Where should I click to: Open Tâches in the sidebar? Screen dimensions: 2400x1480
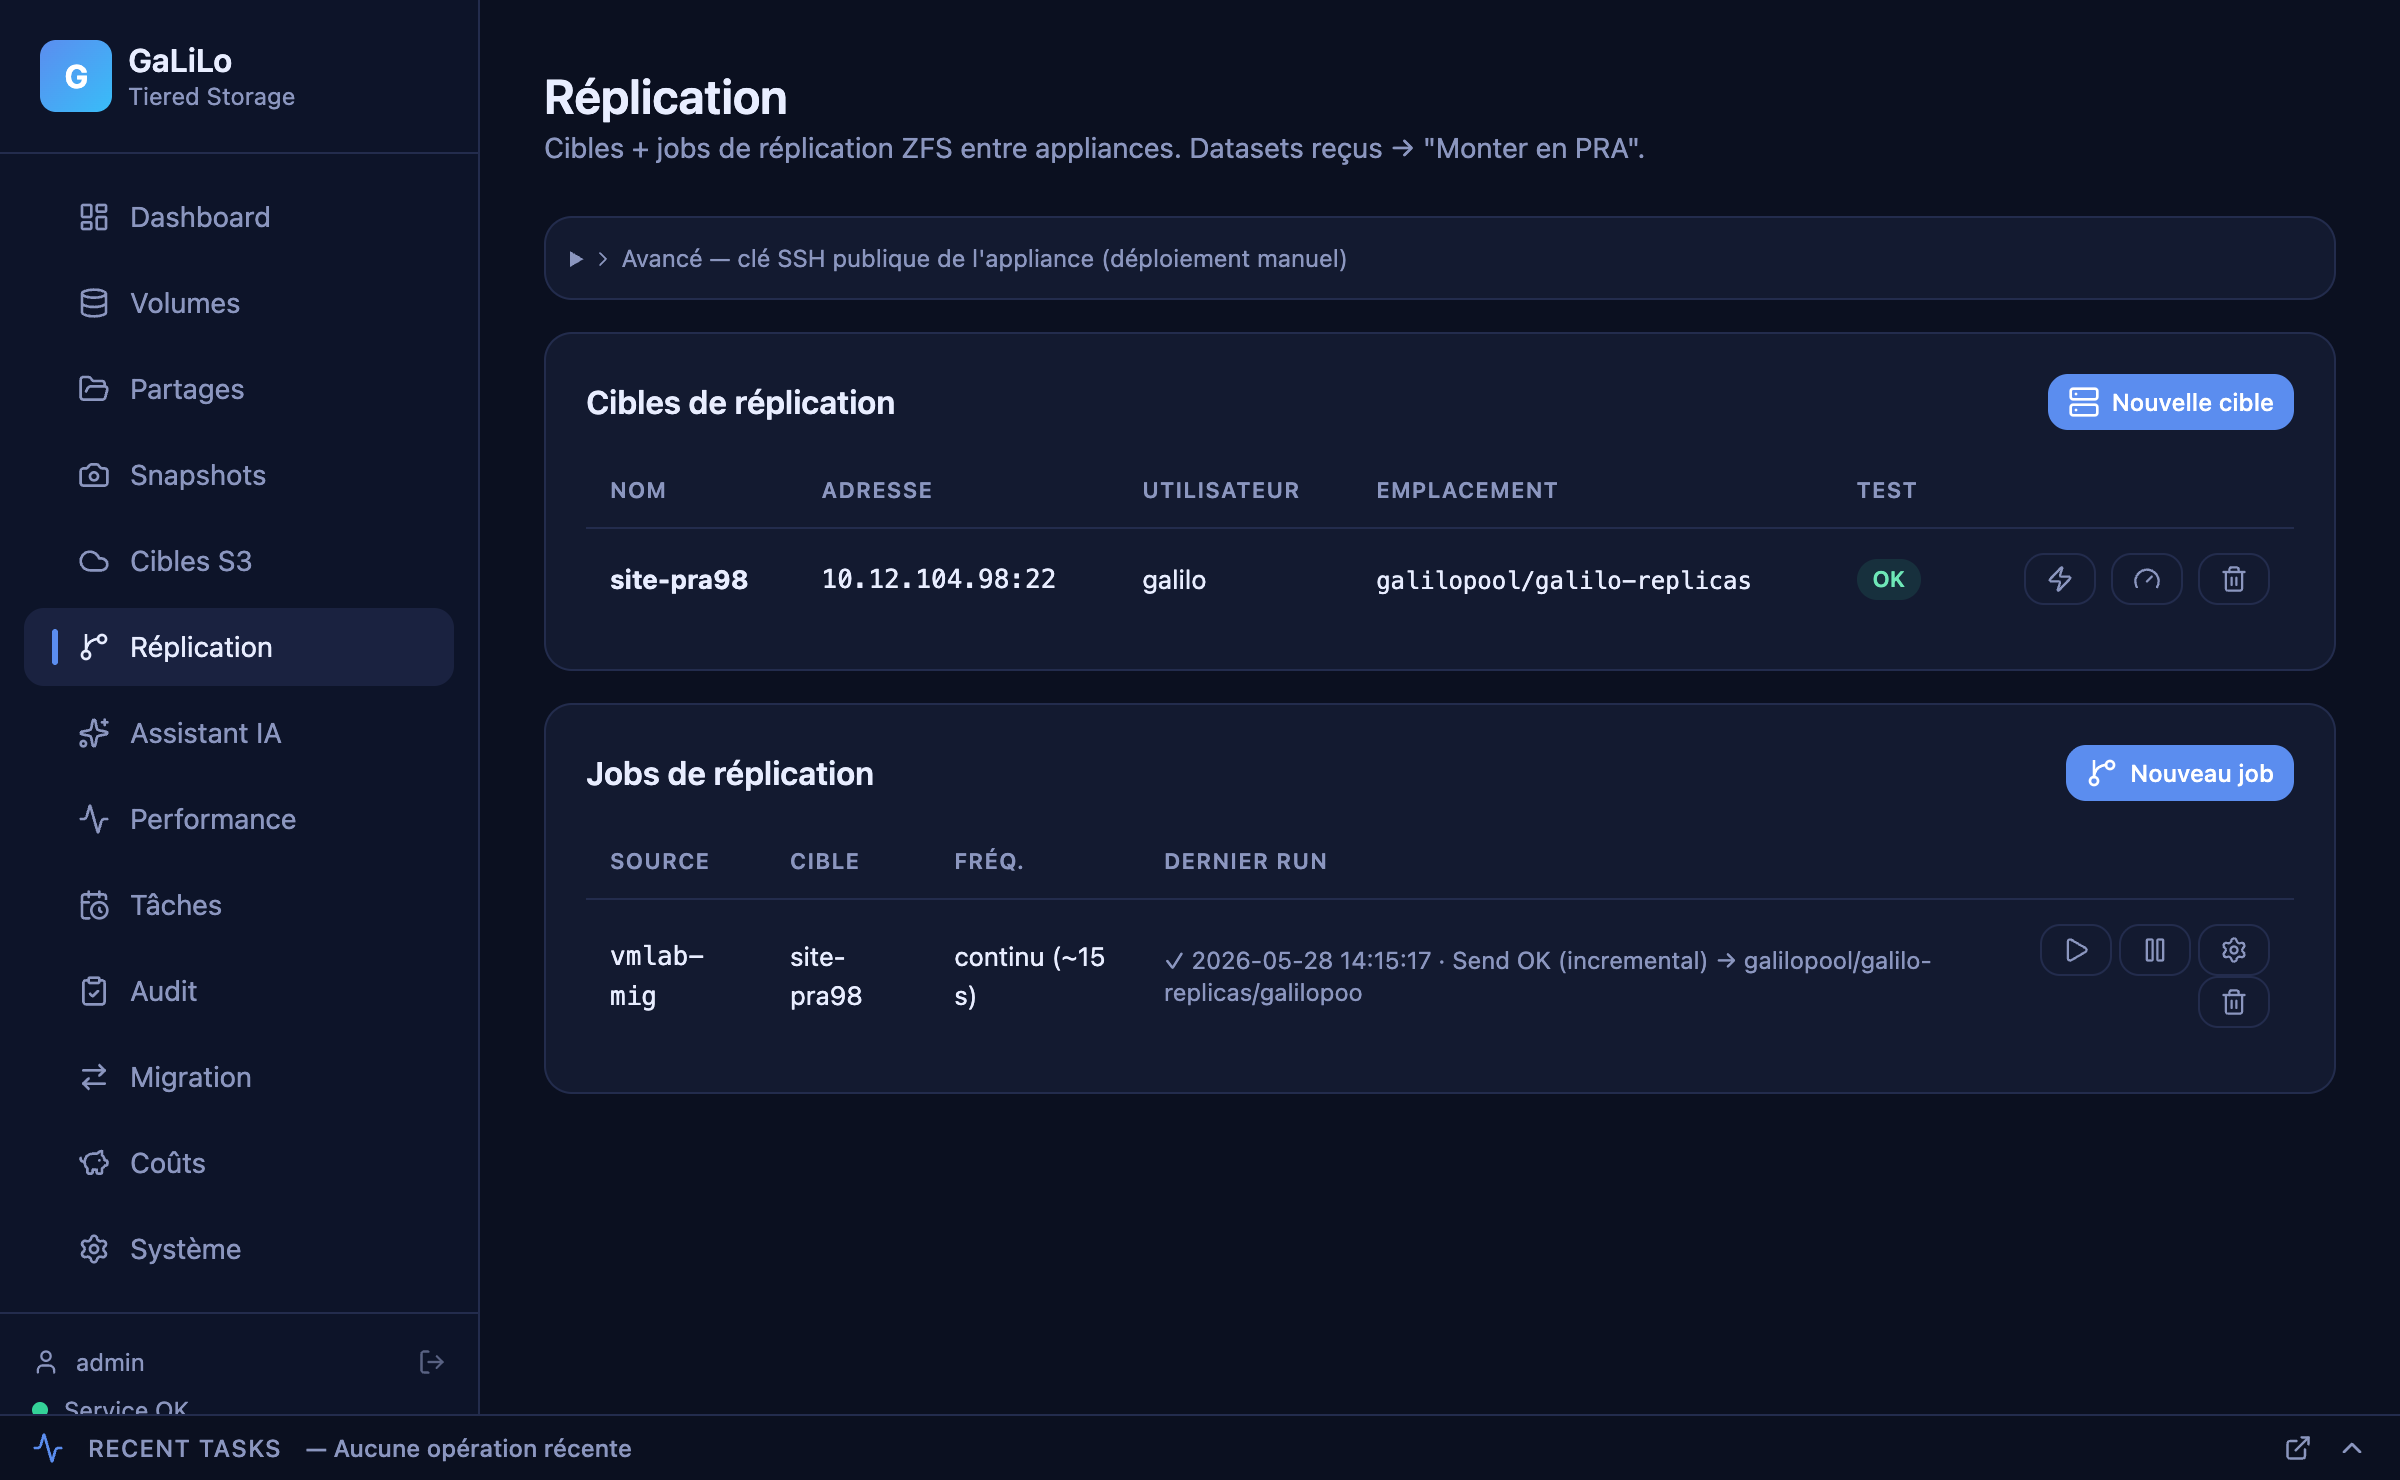tap(238, 905)
